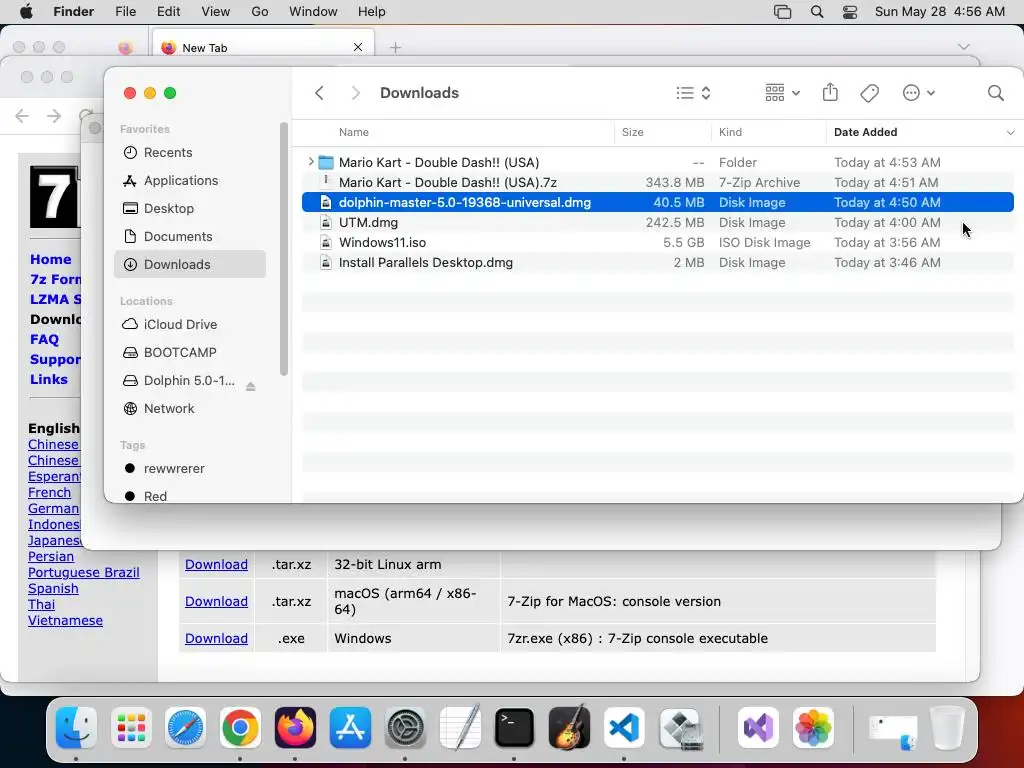Open the View menu

[215, 12]
